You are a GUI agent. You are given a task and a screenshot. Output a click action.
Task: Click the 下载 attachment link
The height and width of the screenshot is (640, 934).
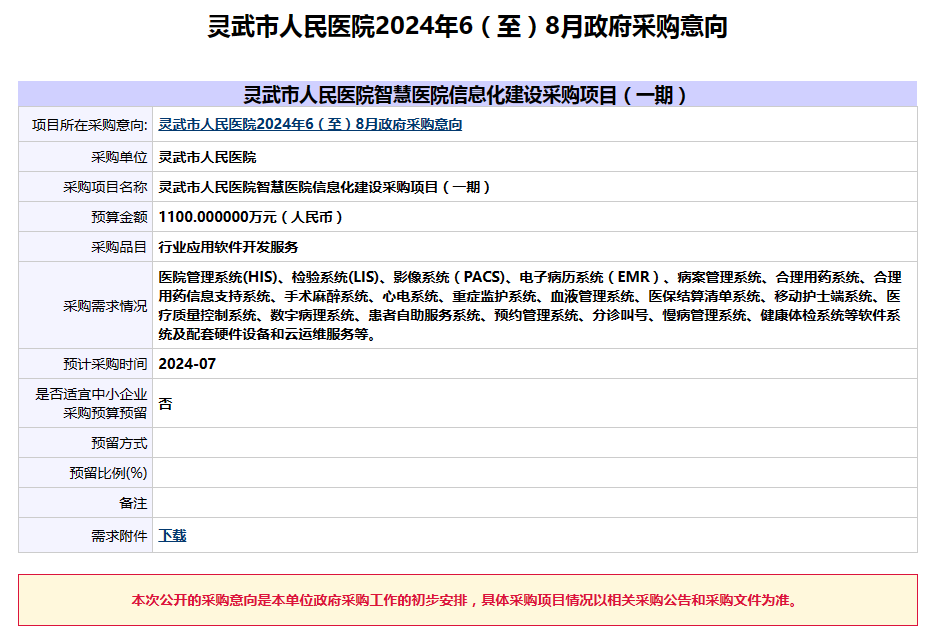pyautogui.click(x=172, y=536)
